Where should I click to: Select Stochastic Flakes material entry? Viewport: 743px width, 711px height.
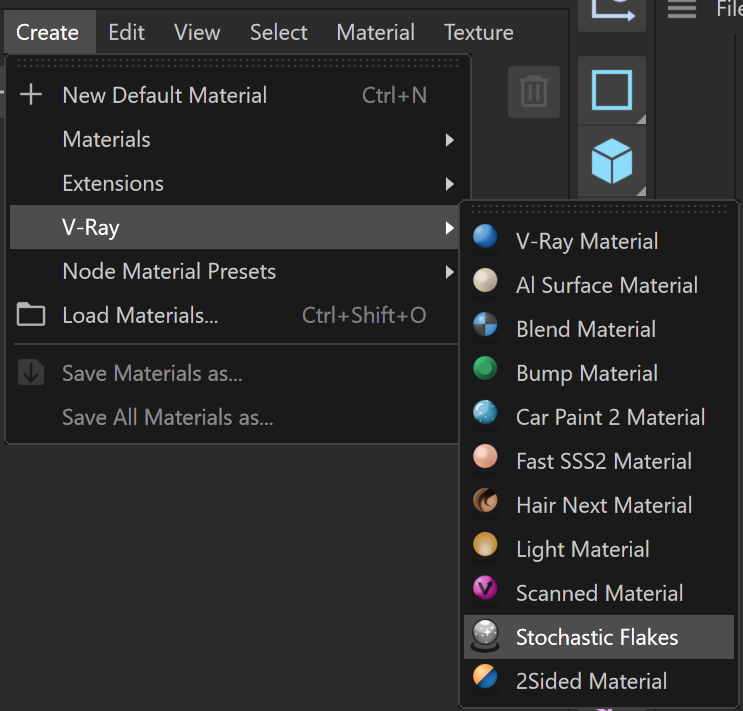599,637
